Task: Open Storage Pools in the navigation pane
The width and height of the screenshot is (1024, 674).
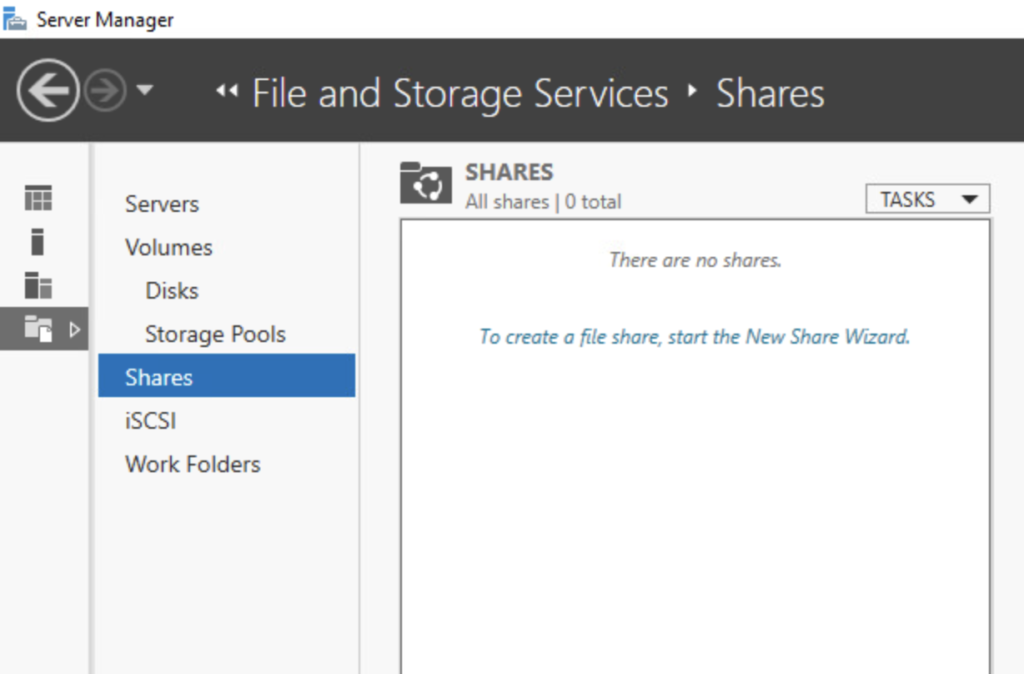Action: 215,334
